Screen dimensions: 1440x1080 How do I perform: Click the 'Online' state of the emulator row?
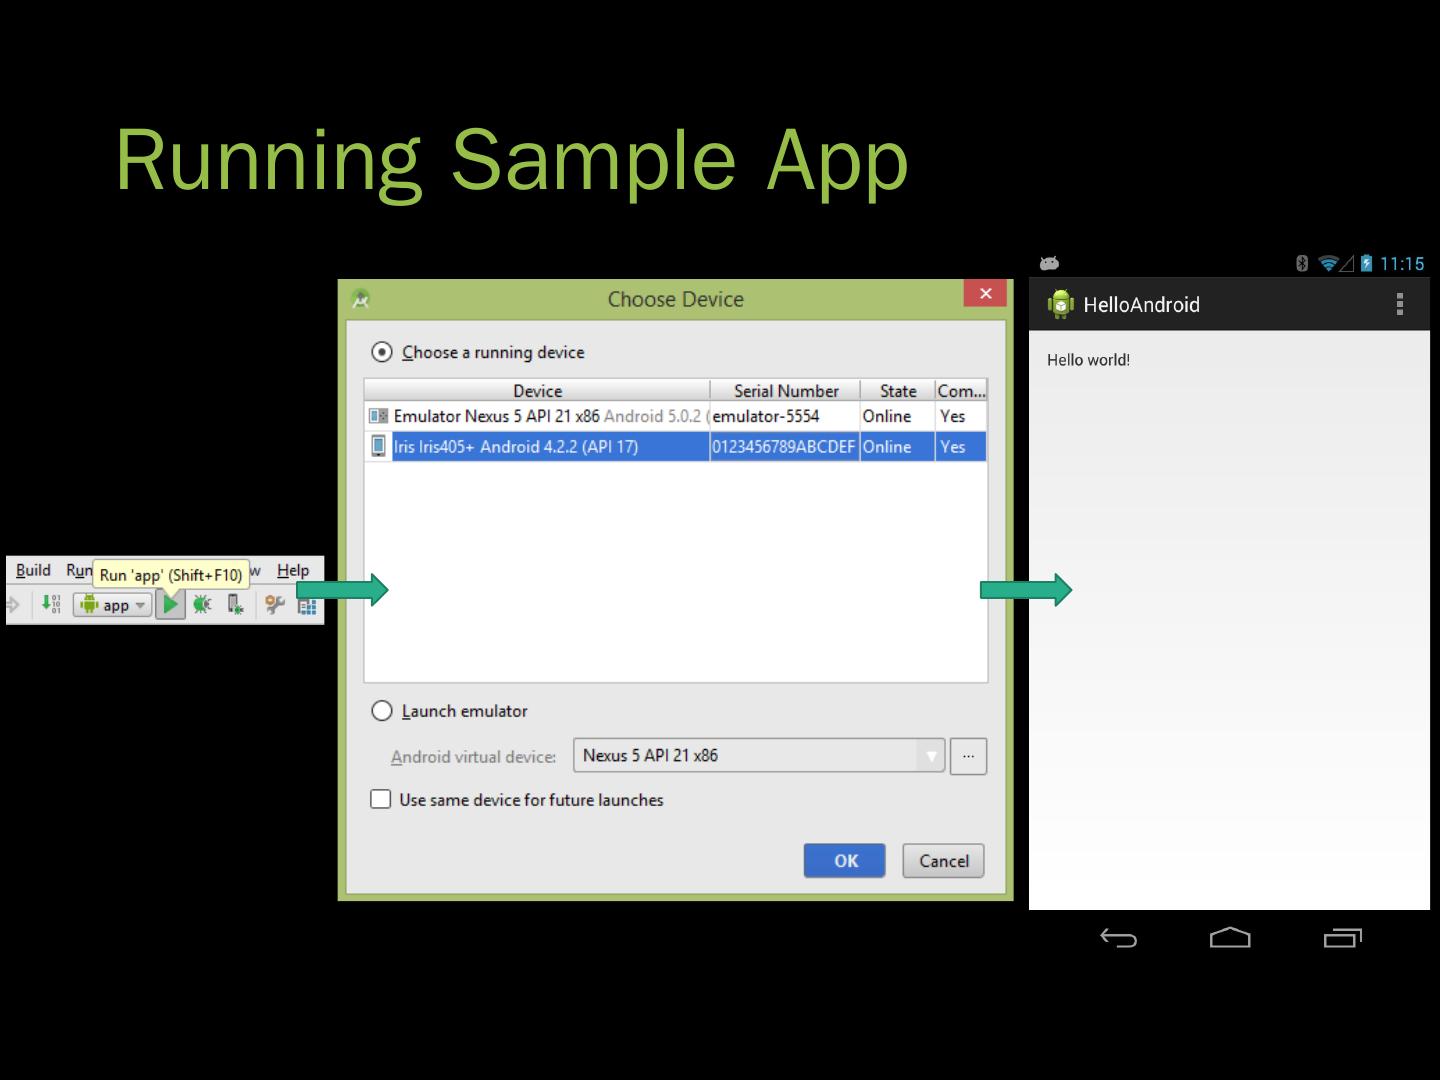click(887, 416)
